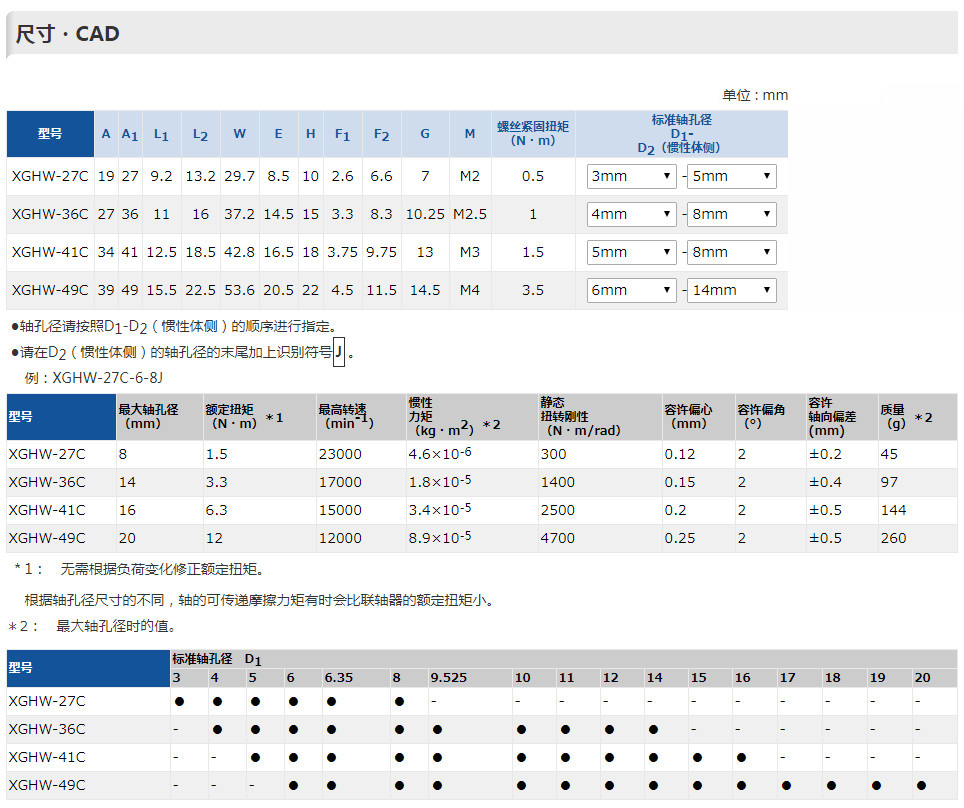Open D1 dropdown for XGHW-36C showing 4mm
The image size is (964, 808).
click(x=631, y=215)
